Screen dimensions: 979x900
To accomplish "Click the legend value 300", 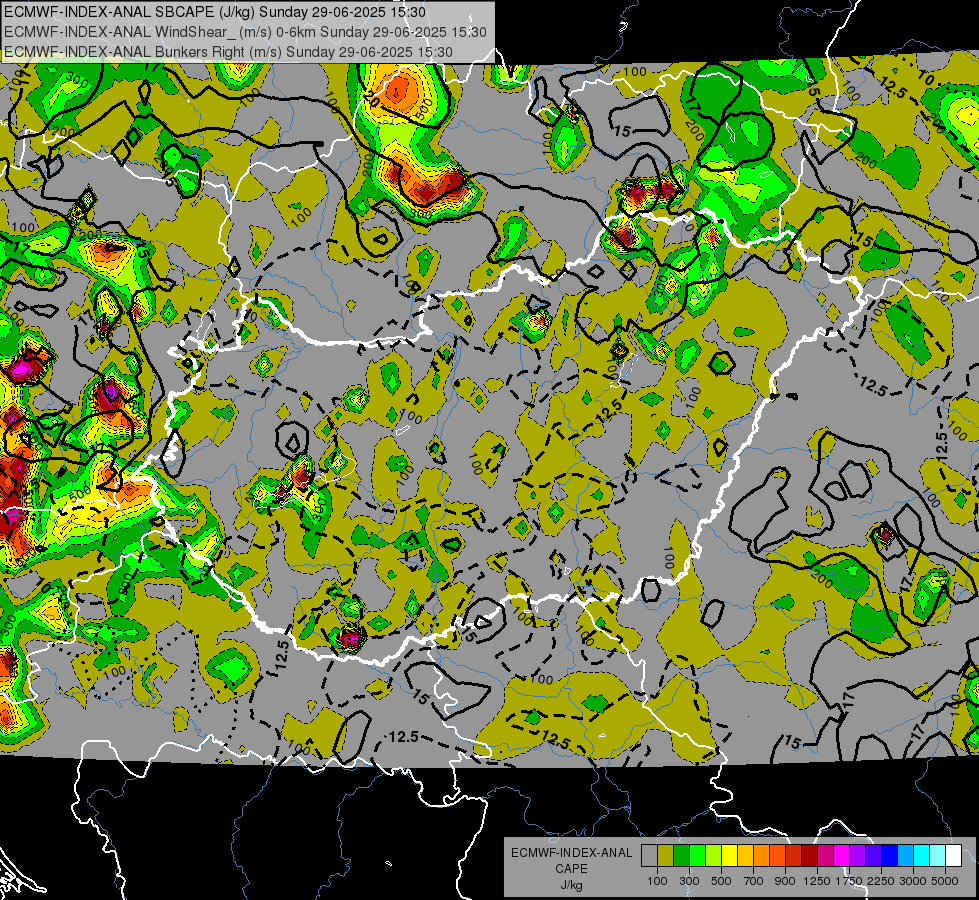I will pos(689,881).
